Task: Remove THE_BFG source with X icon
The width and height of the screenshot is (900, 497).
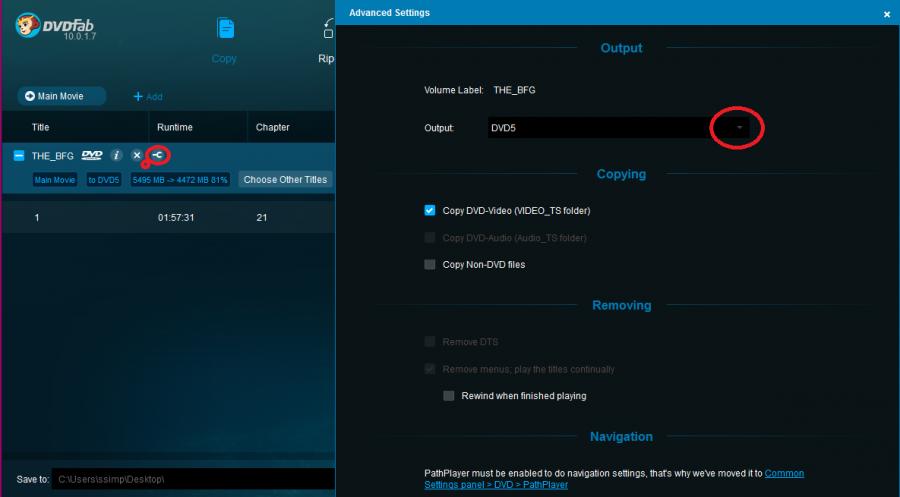Action: [137, 156]
